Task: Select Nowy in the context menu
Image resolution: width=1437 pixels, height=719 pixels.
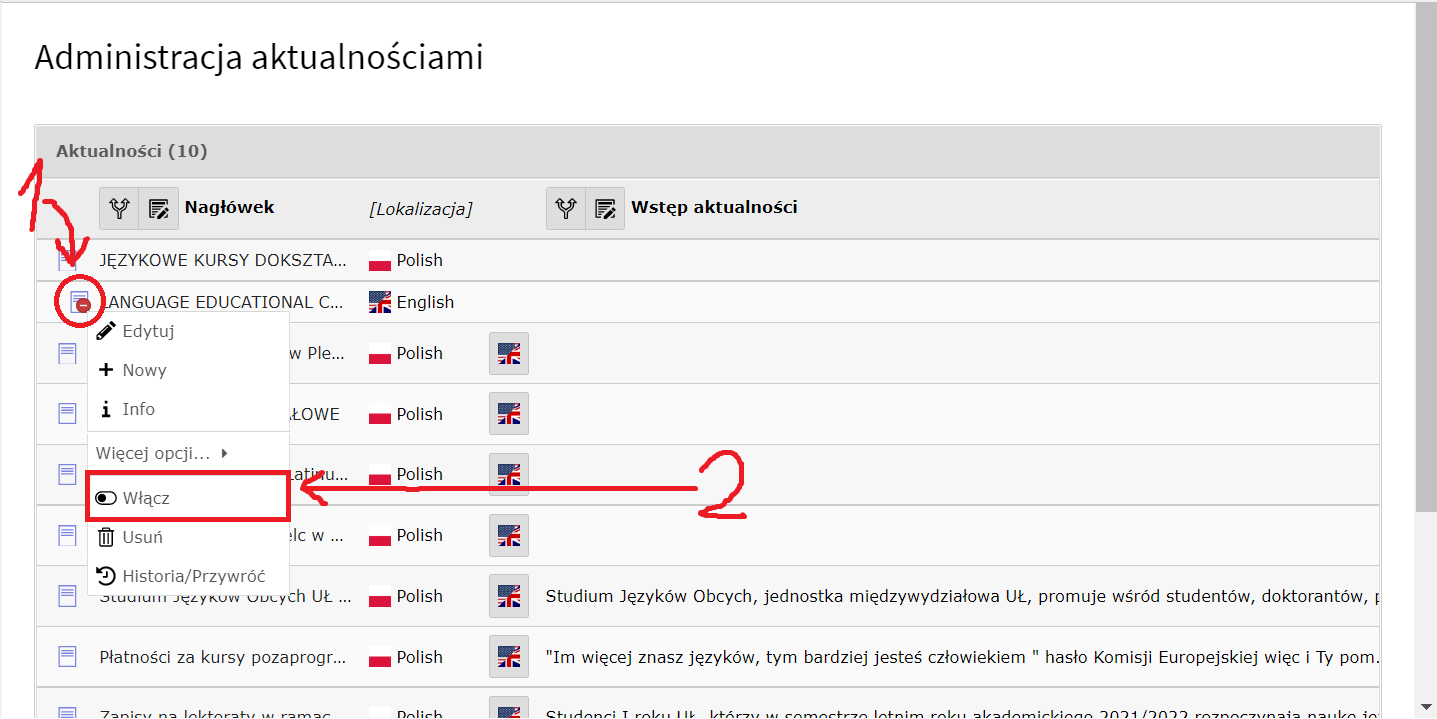Action: pyautogui.click(x=144, y=370)
